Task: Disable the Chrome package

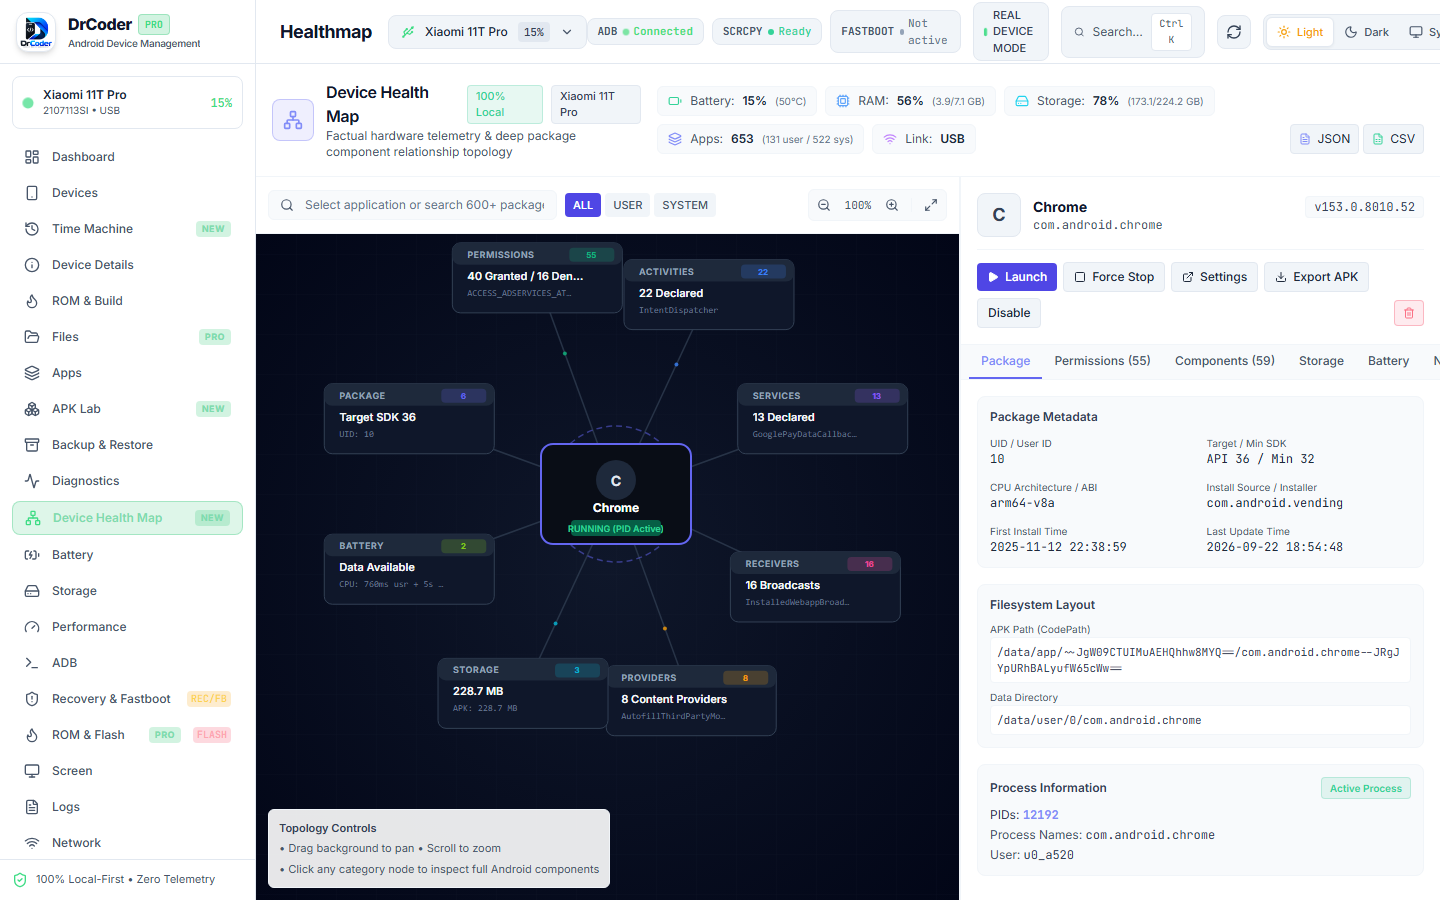Action: point(1009,313)
